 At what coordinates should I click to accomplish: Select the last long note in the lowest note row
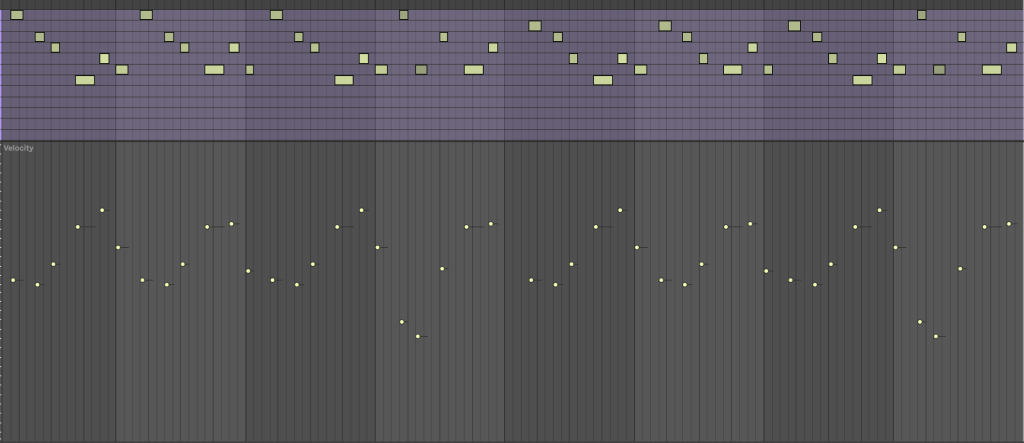(x=862, y=80)
